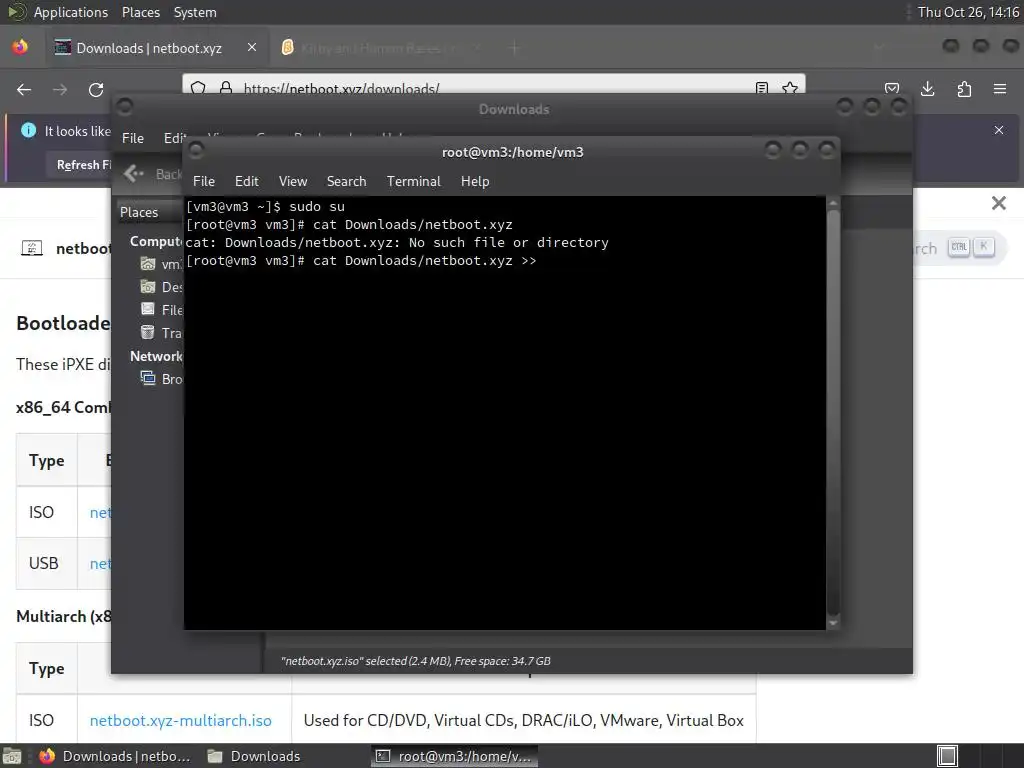Reload the page in Firefox
The height and width of the screenshot is (768, 1024).
click(x=96, y=89)
